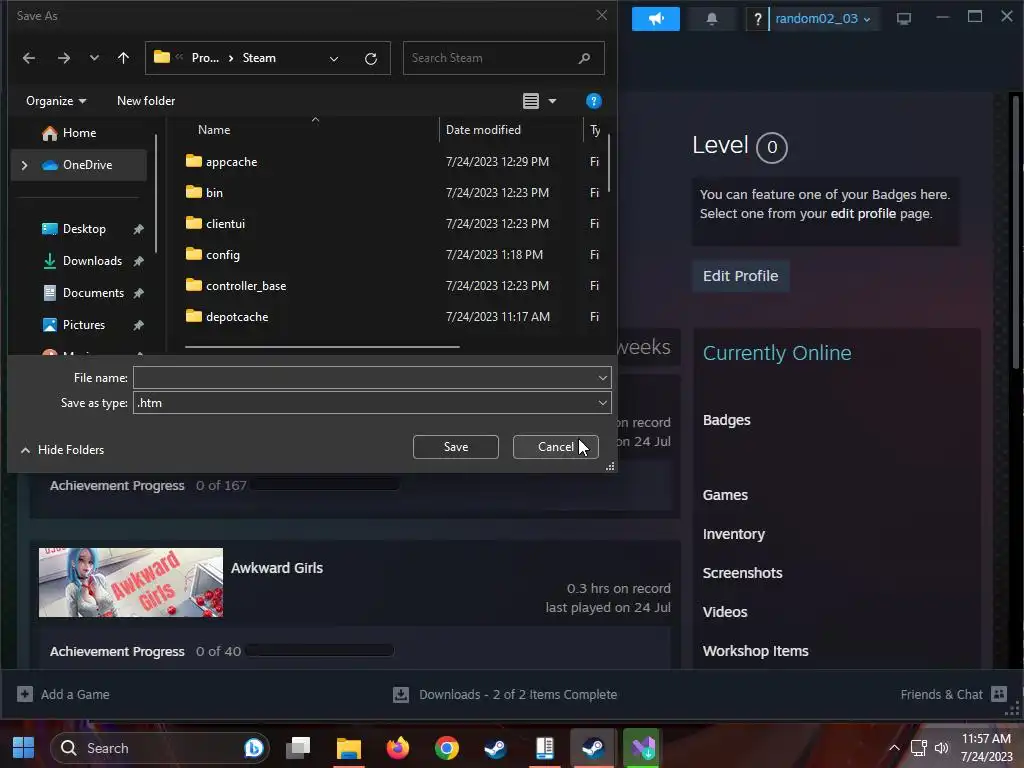Open Downloads quick access folder
Image resolution: width=1024 pixels, height=768 pixels.
(92, 261)
